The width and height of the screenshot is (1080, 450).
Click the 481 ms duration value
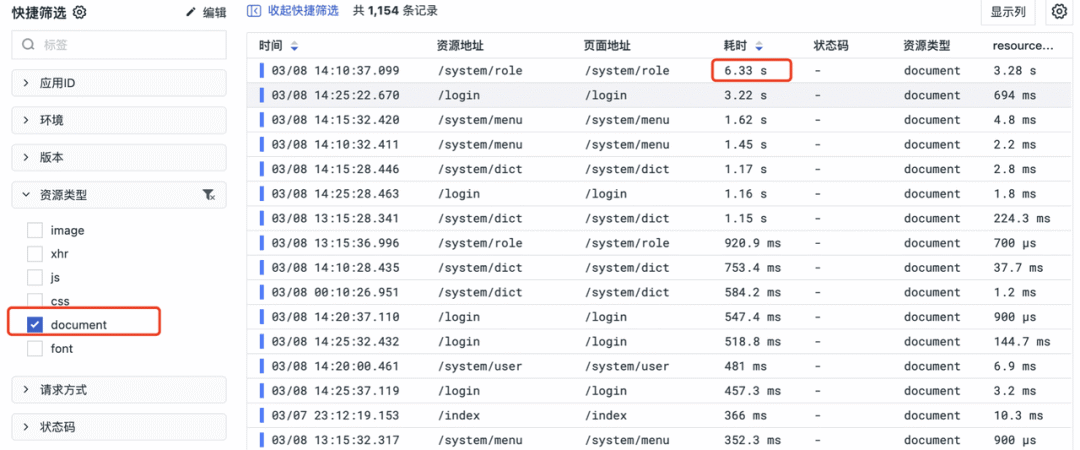pyautogui.click(x=745, y=366)
